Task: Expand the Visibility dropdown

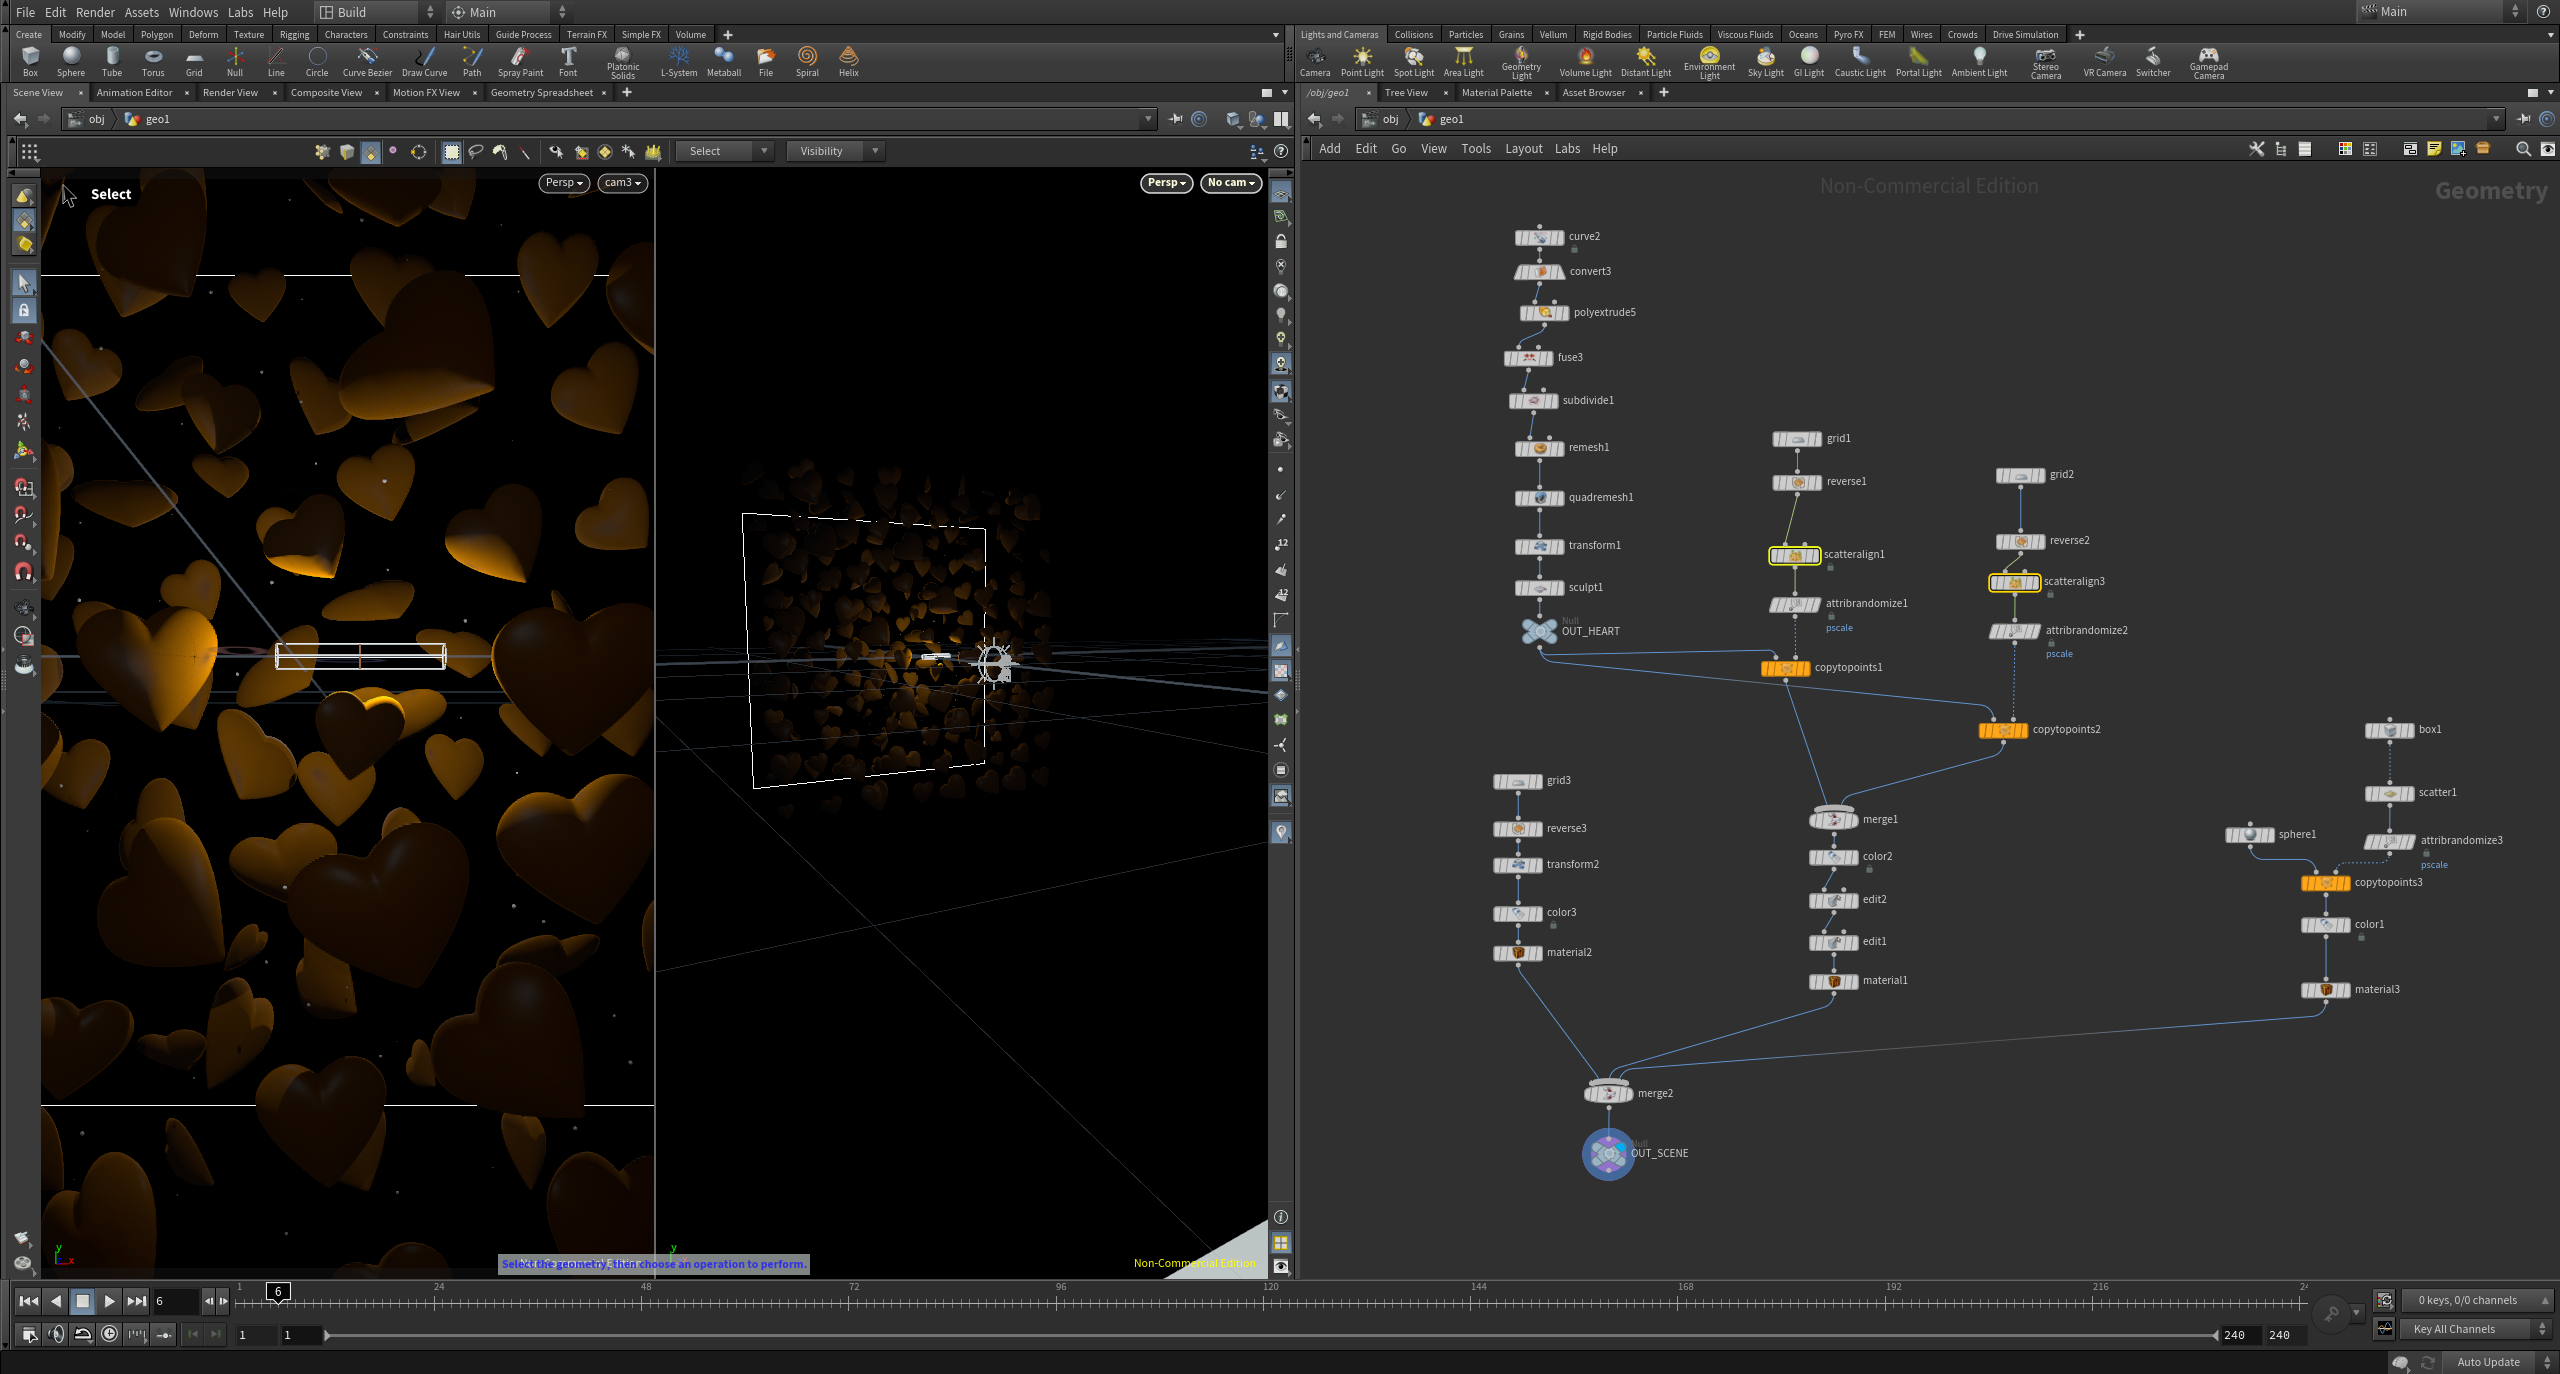Action: point(834,151)
